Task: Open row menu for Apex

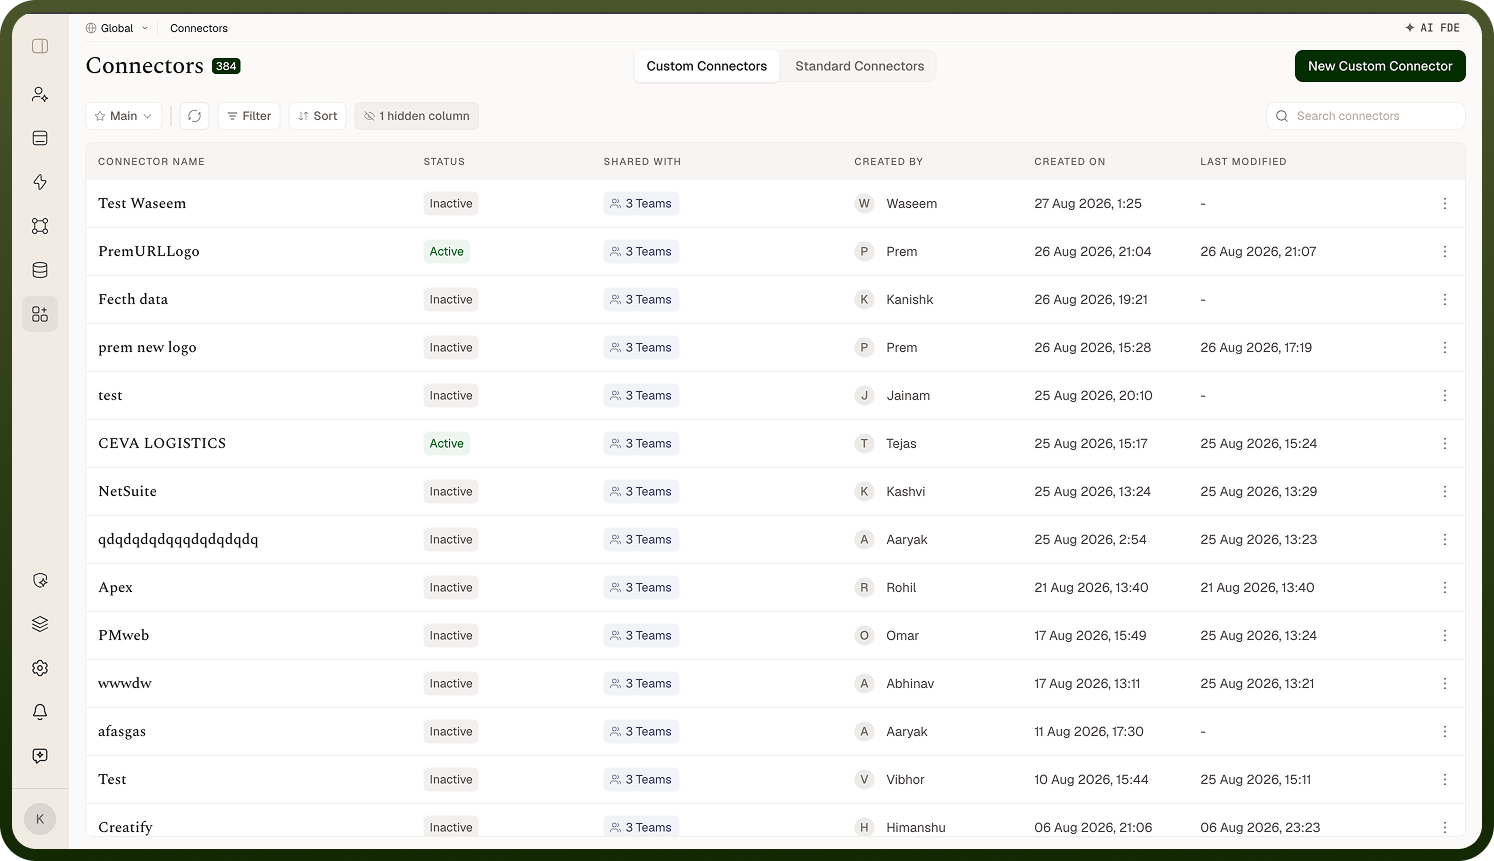Action: tap(1445, 588)
